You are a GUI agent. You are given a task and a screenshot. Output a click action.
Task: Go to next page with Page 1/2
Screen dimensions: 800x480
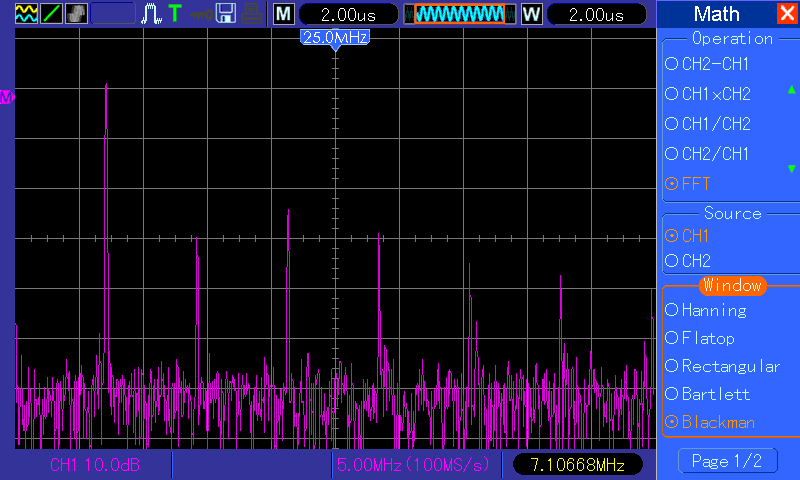point(727,461)
